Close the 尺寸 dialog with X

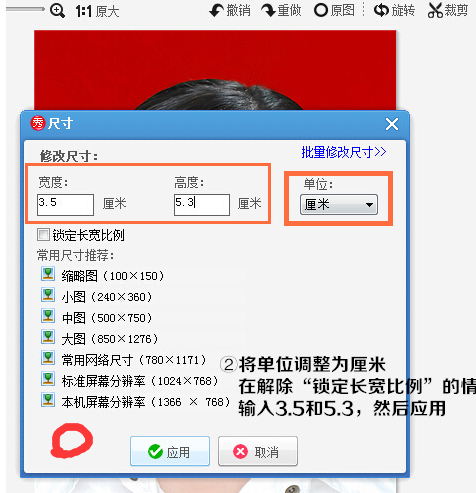pyautogui.click(x=392, y=124)
